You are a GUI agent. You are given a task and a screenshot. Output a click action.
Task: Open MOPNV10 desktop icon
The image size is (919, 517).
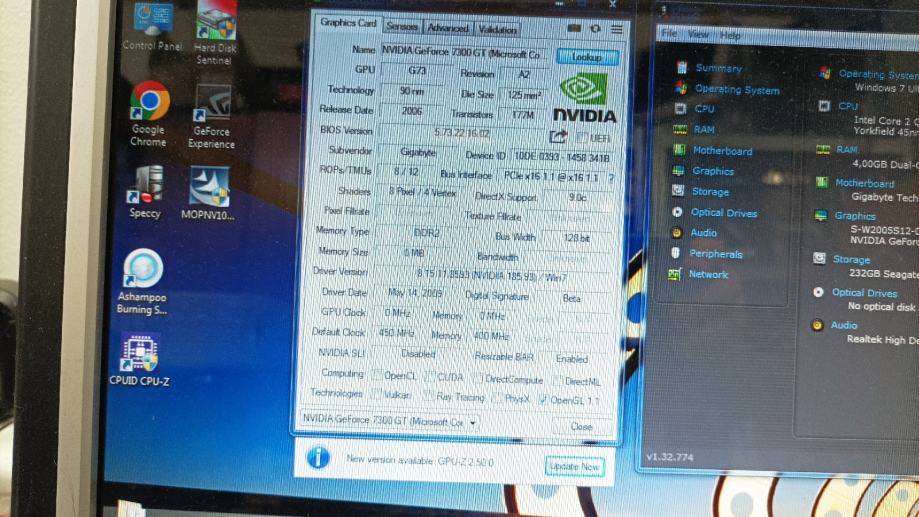pyautogui.click(x=208, y=193)
